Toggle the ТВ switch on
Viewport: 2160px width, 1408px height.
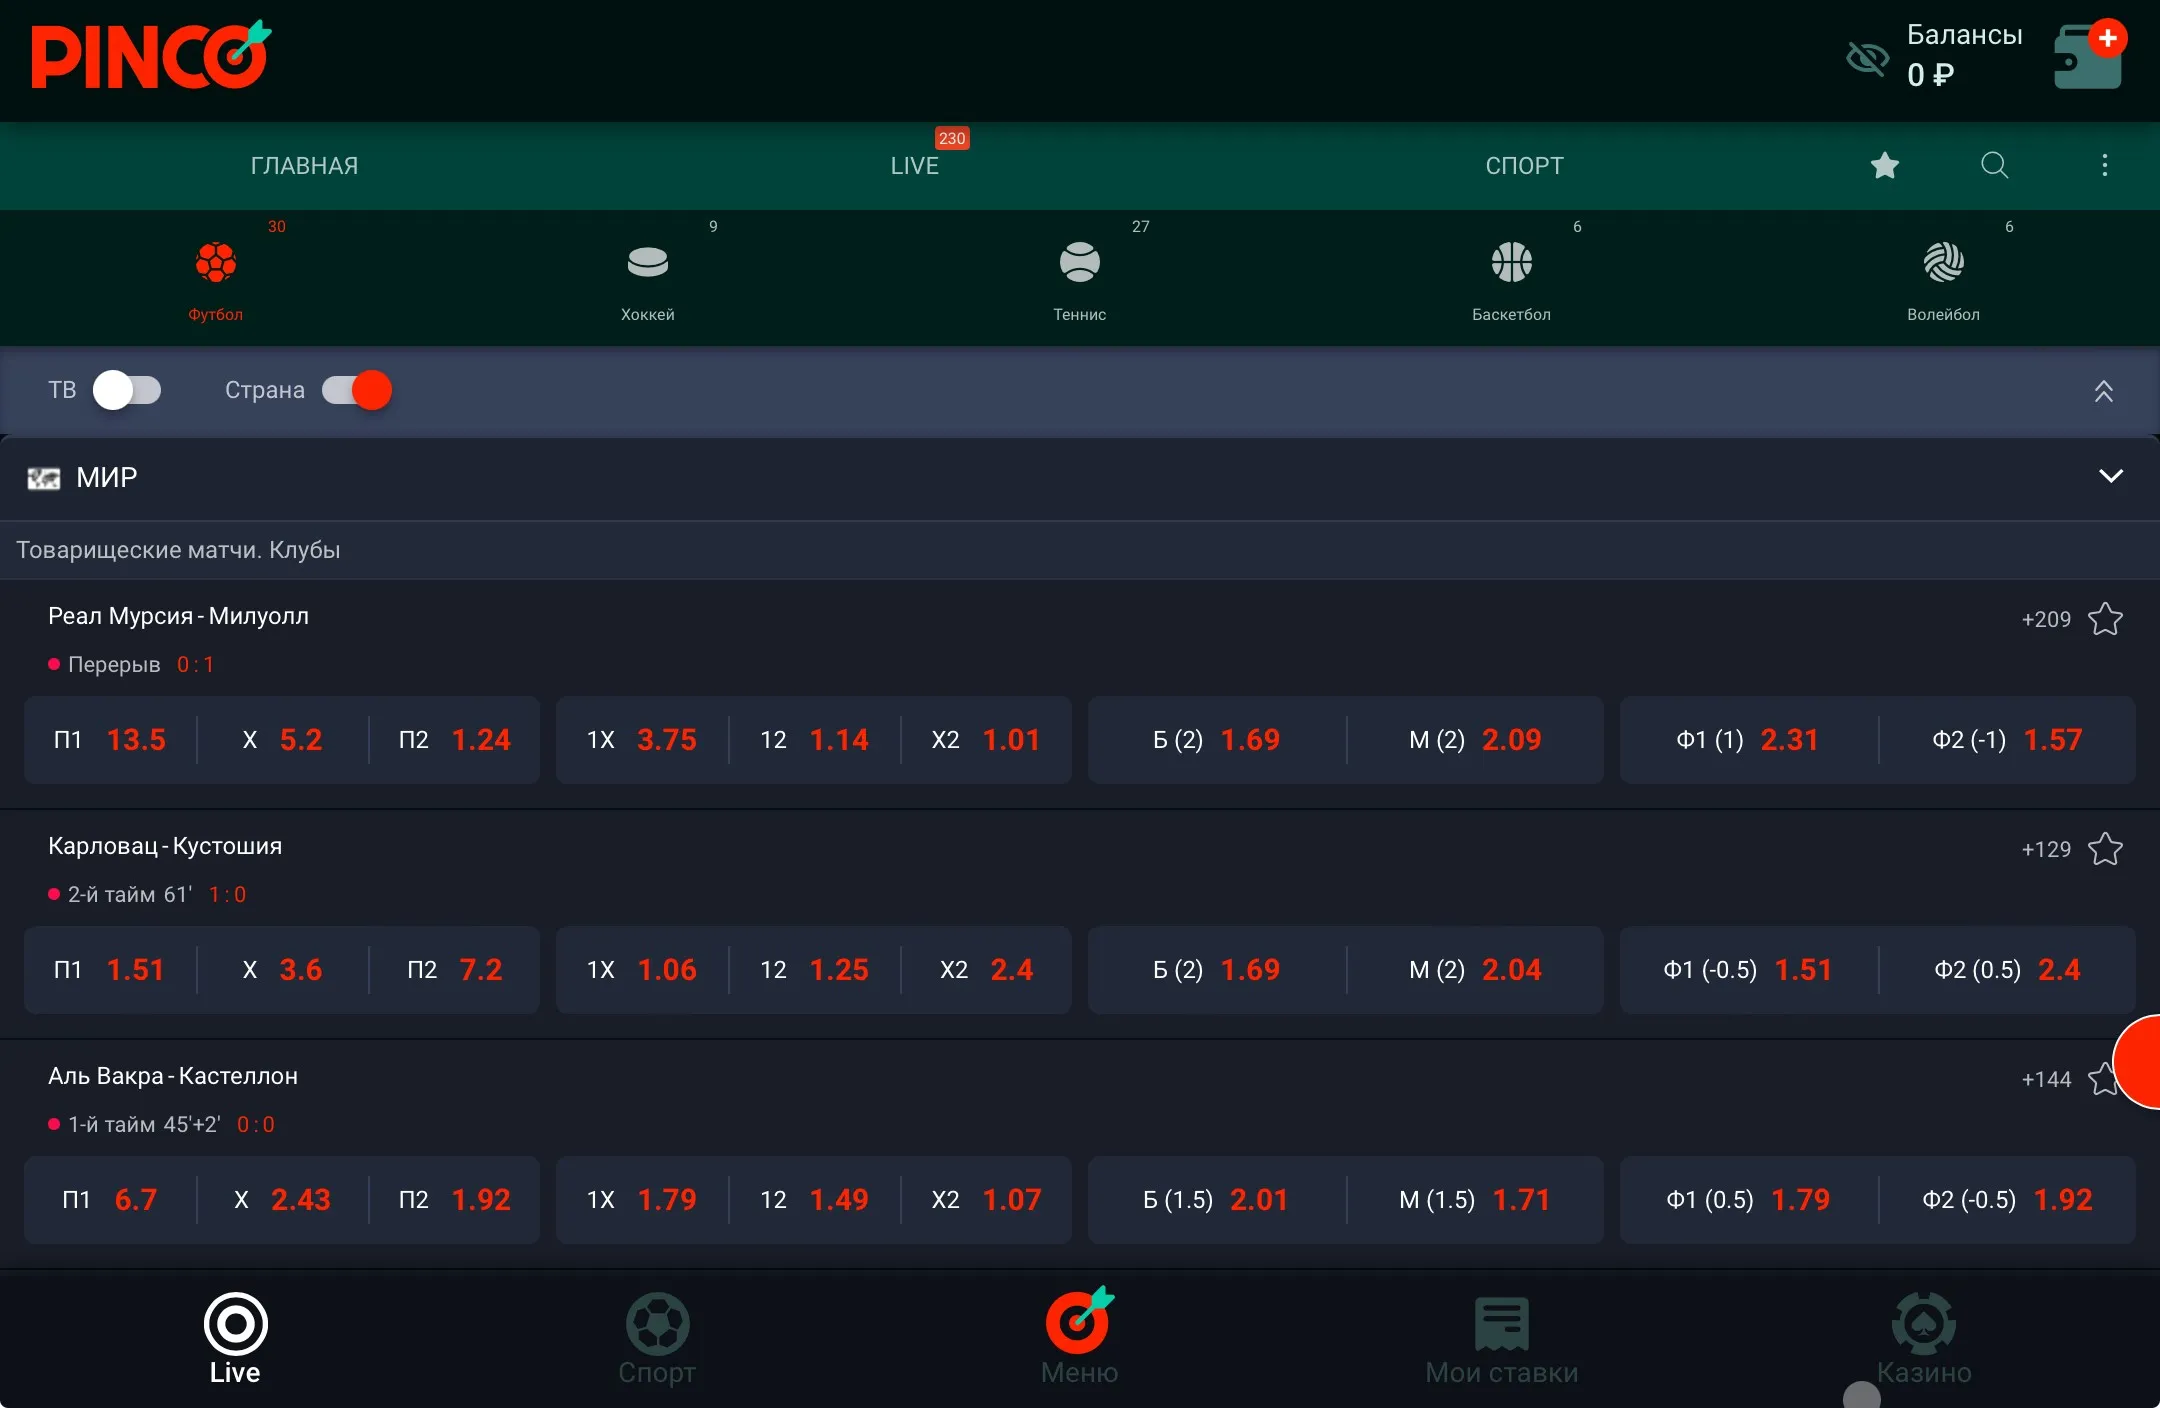(x=127, y=390)
